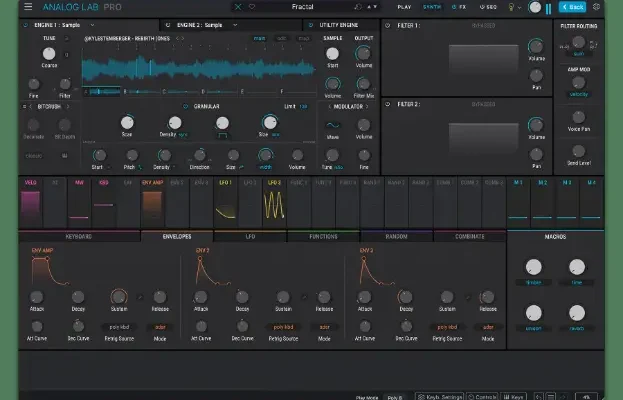Toggle the Modulator section power switch
This screenshot has width=623, height=400.
click(x=331, y=105)
